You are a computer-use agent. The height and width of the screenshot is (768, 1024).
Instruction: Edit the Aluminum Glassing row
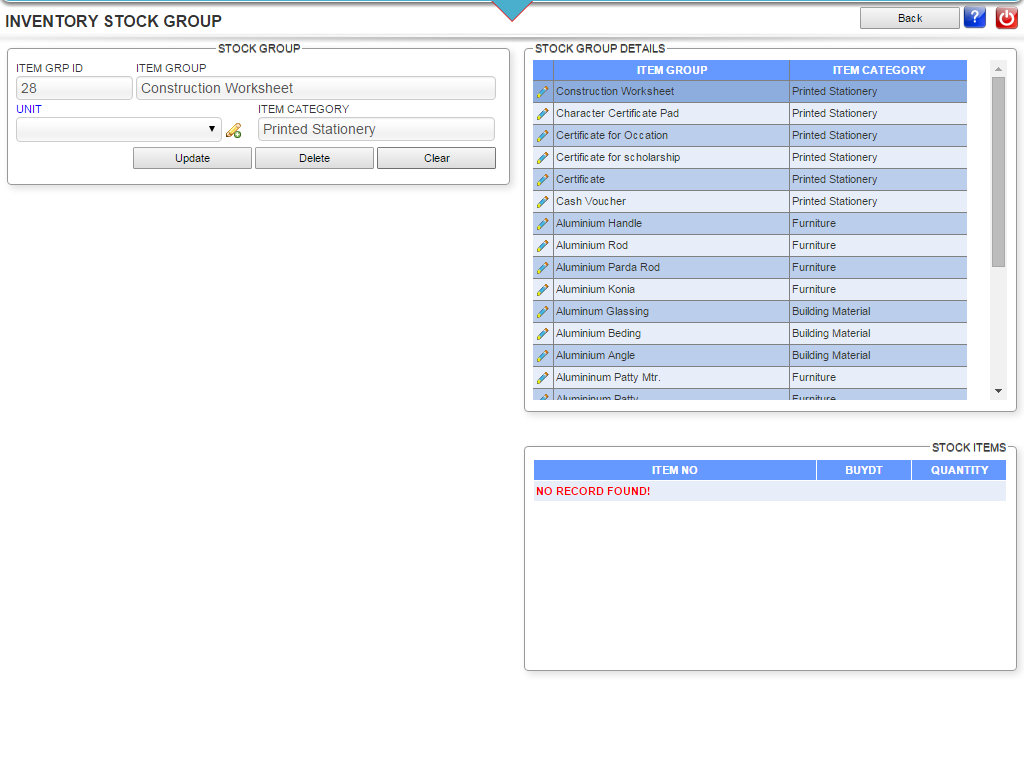543,312
